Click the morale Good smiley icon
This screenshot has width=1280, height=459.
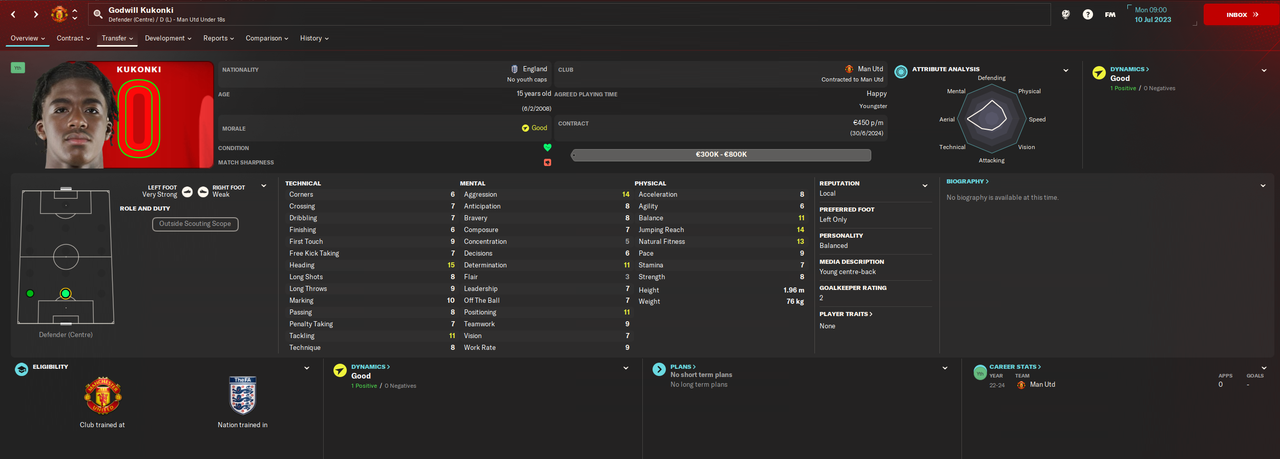pos(525,128)
